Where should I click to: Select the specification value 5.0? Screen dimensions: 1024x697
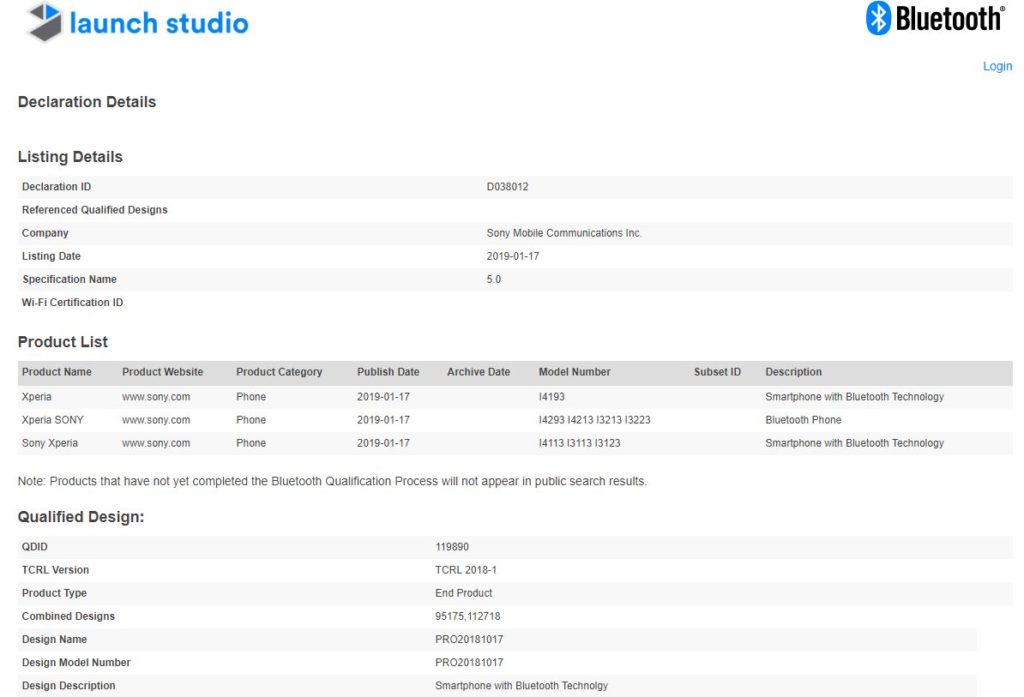pos(494,280)
